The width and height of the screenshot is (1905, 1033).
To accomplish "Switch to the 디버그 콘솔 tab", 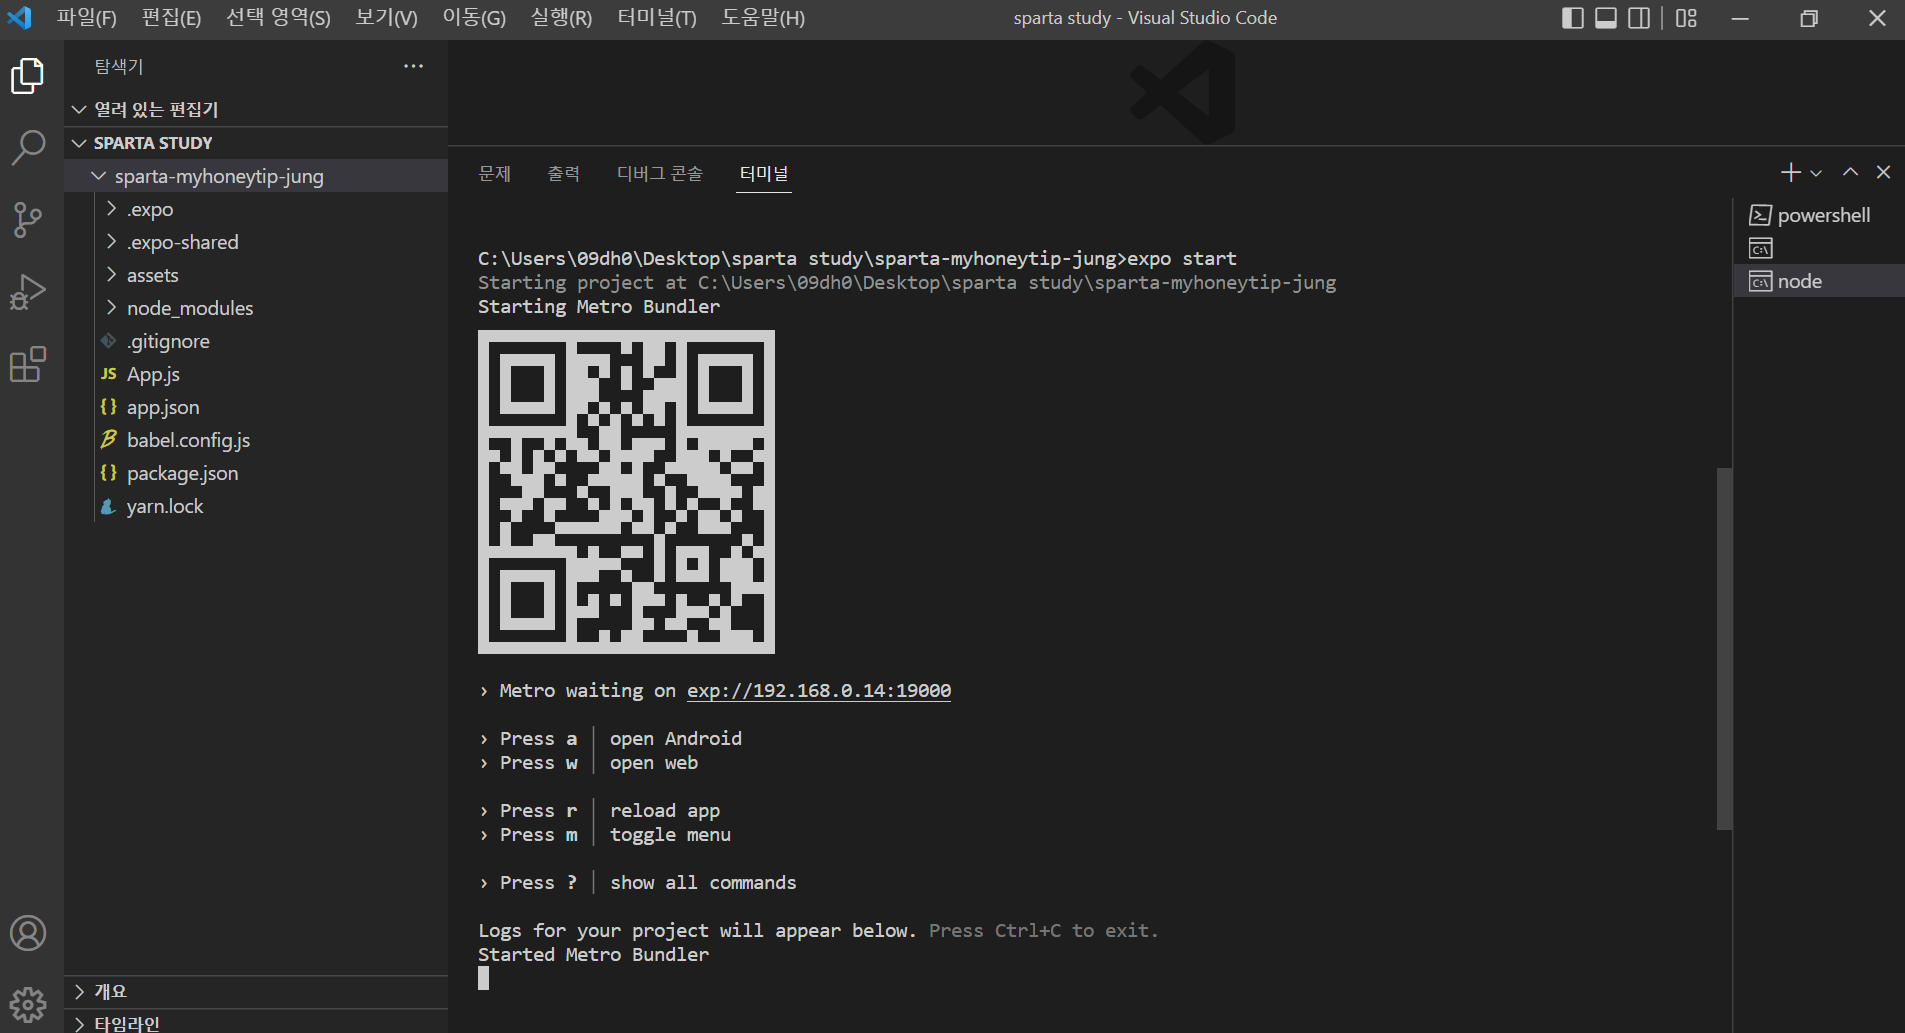I will coord(660,174).
